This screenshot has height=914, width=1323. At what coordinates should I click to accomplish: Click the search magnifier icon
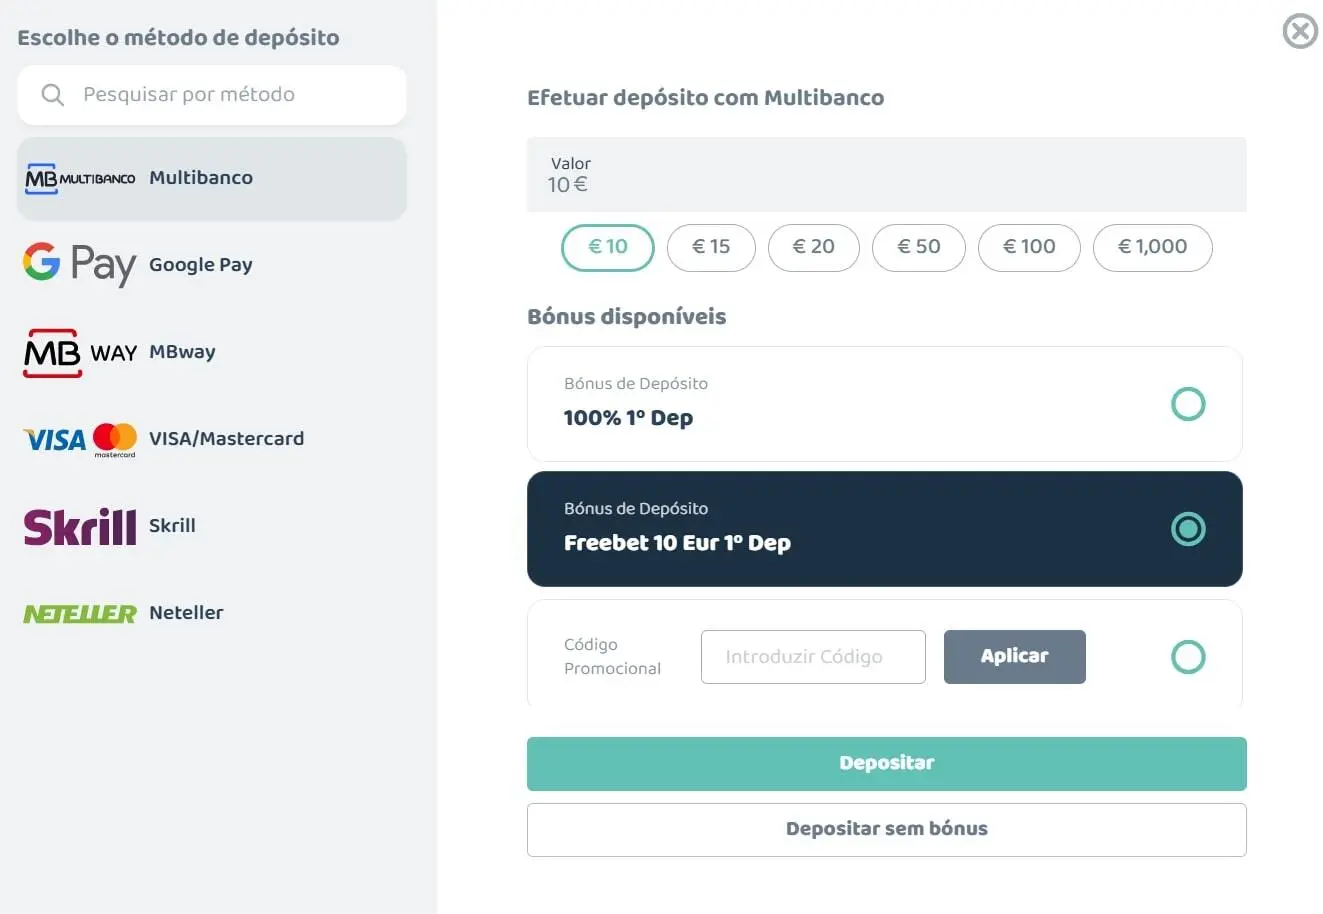52,95
